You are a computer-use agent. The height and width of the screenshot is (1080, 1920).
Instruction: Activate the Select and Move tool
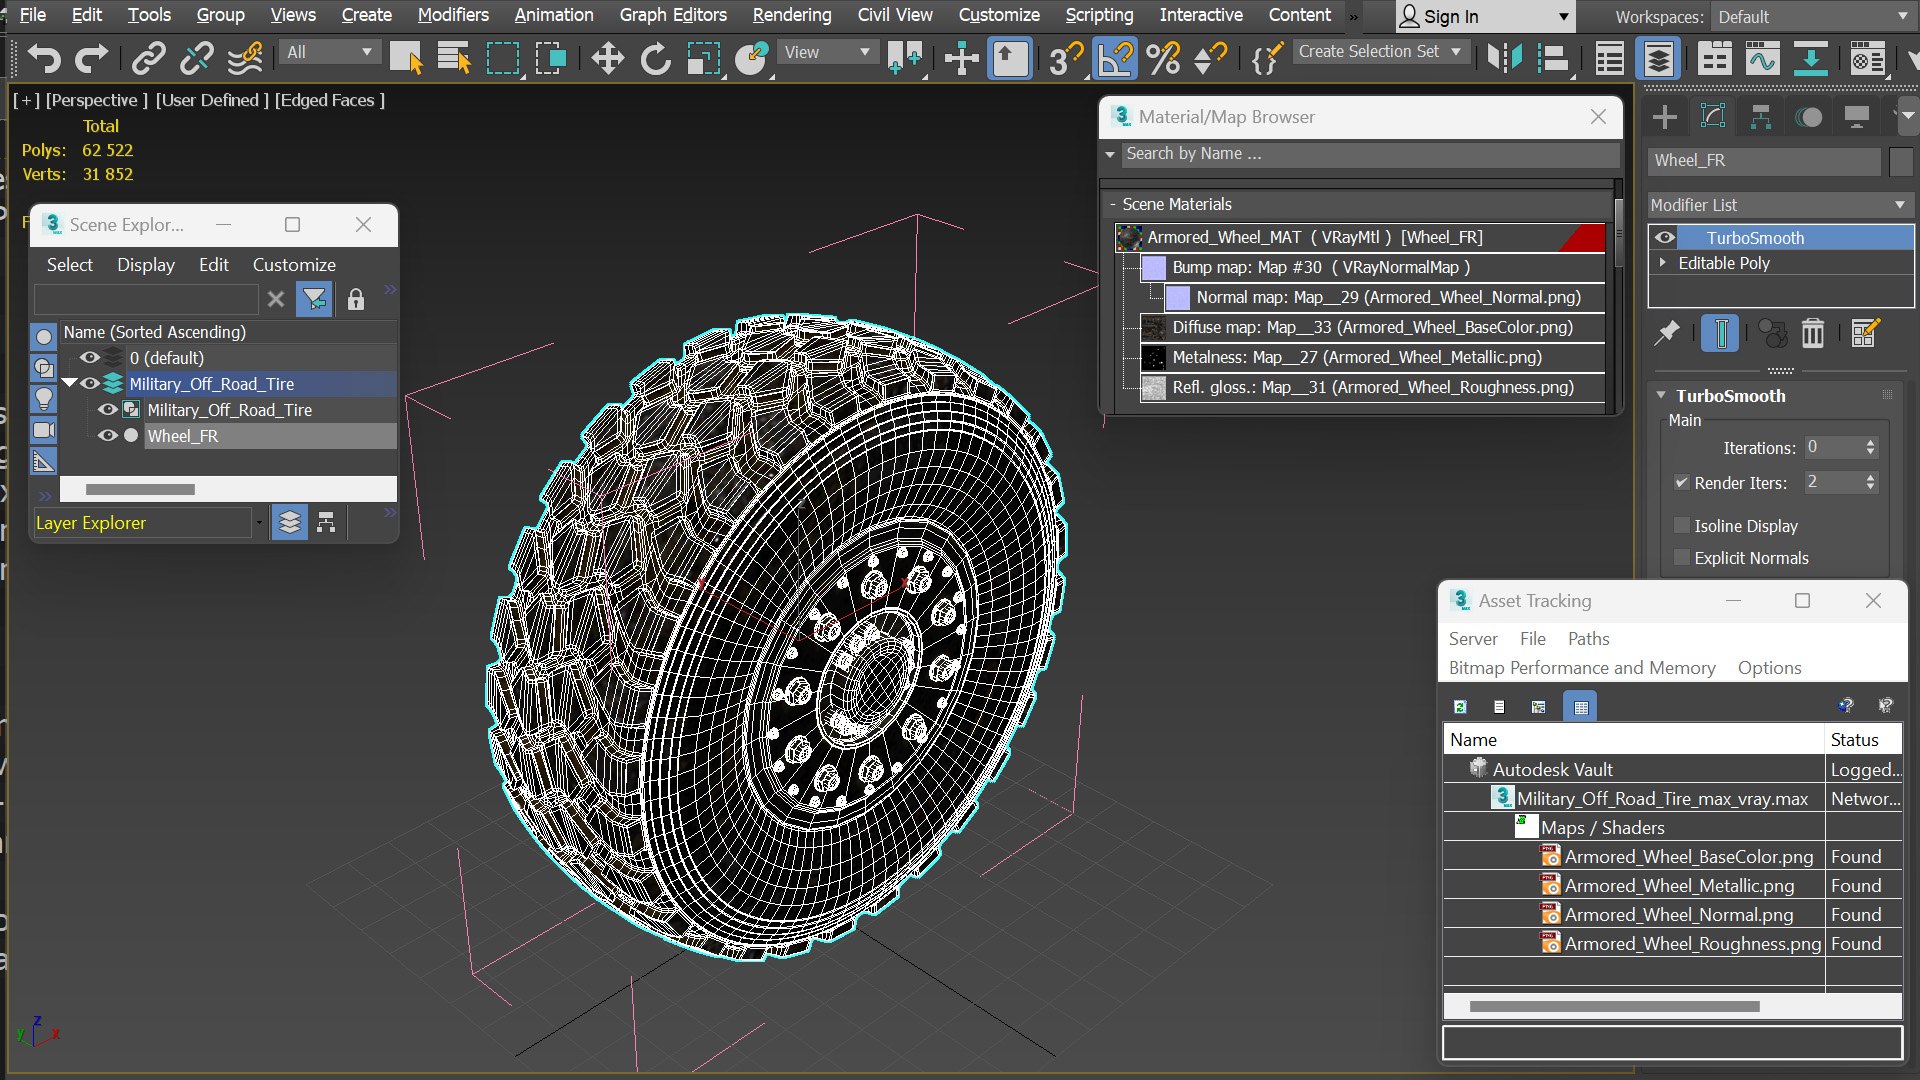click(607, 58)
